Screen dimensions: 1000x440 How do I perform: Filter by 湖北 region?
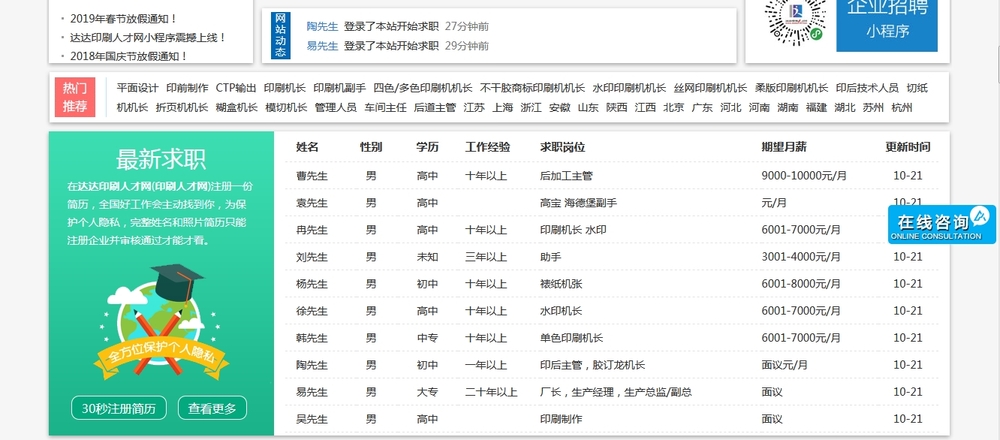coord(845,107)
